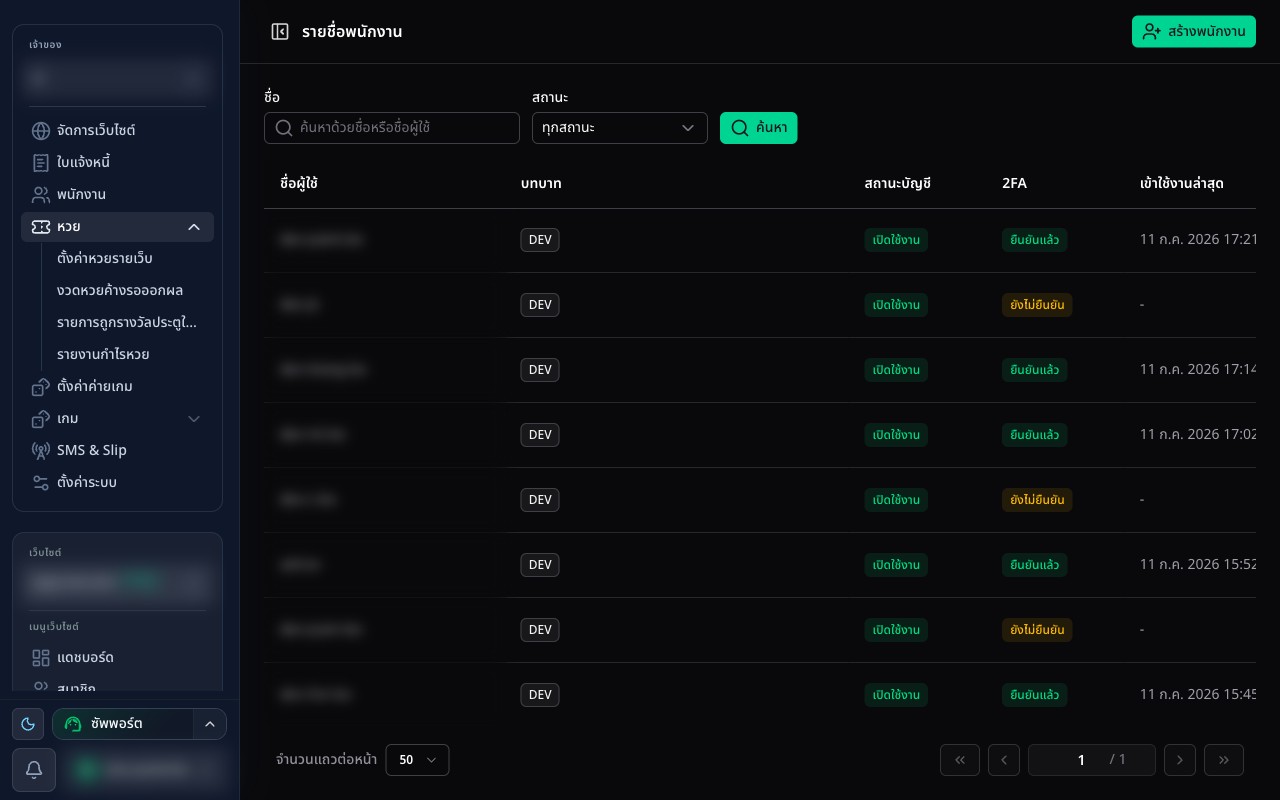Click DEV badge in the 15:45 row
The width and height of the screenshot is (1280, 800).
pyautogui.click(x=540, y=695)
